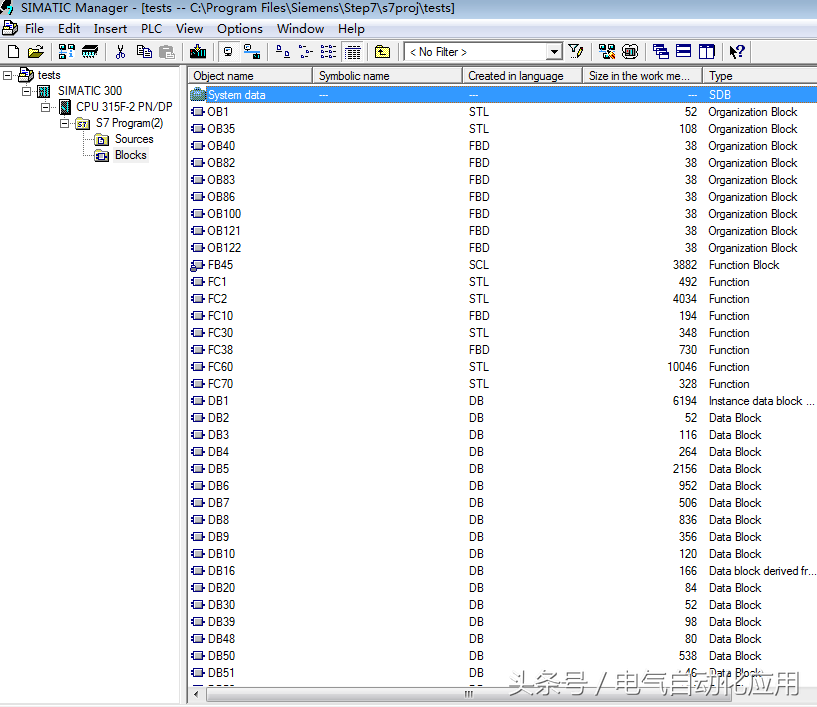Click the Accessible Nodes toolbar icon
817x707 pixels.
pyautogui.click(x=67, y=51)
